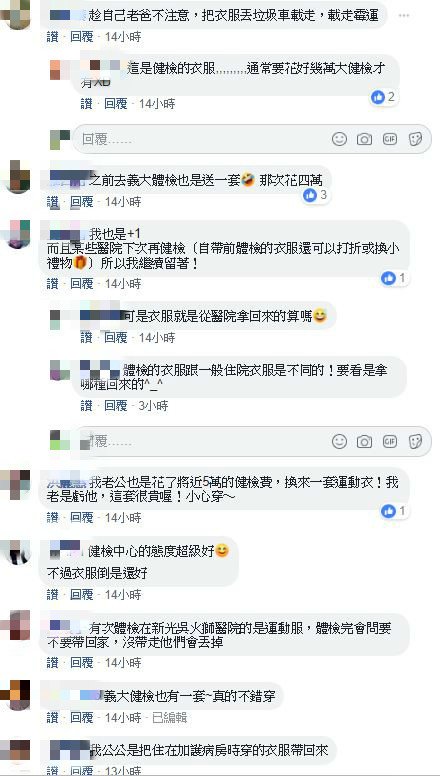
Task: Reply to the 新光吳火獅醫院 comment
Action: [x=82, y=662]
